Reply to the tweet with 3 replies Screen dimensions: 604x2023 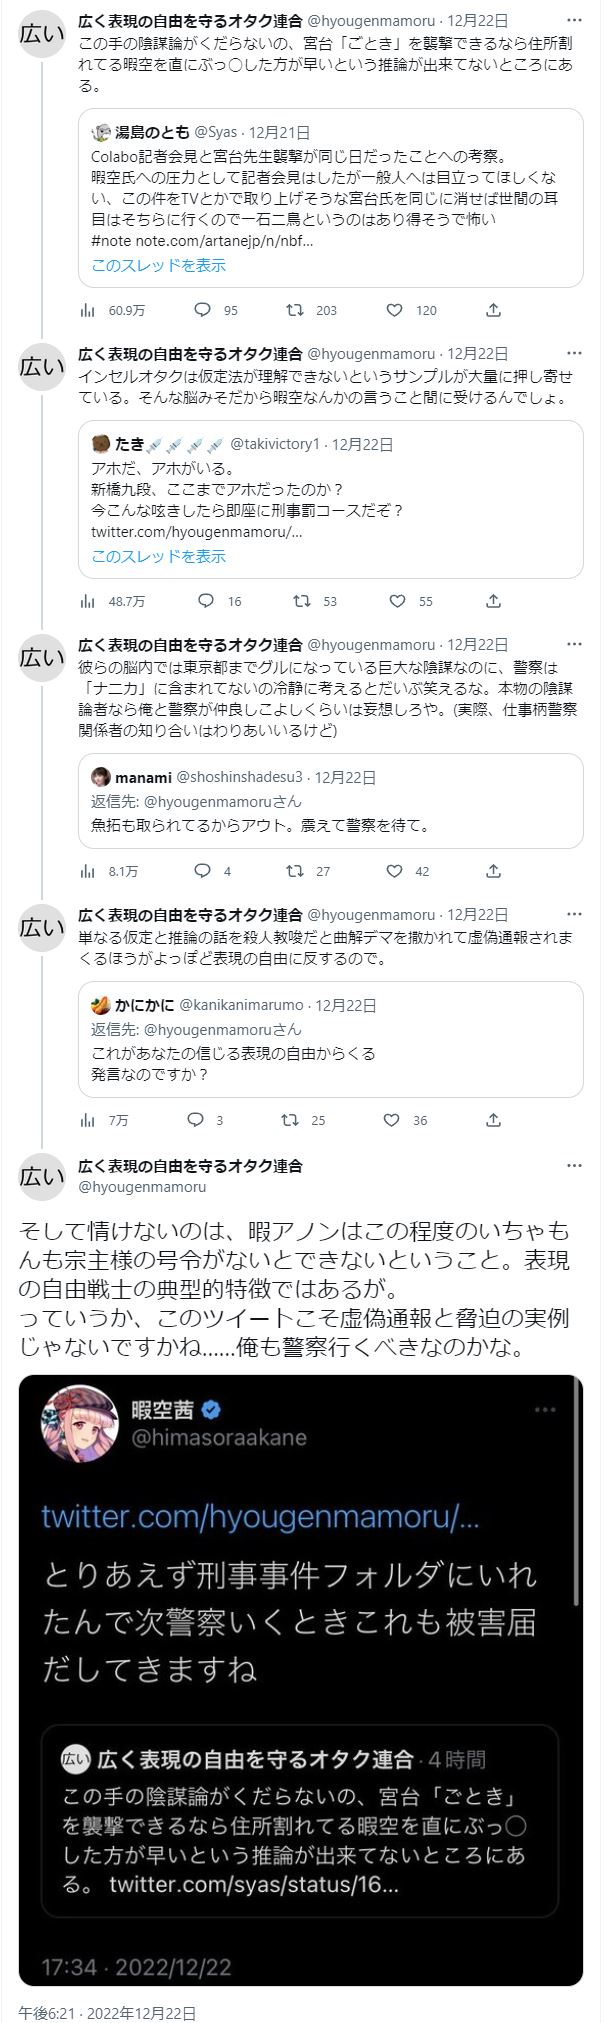click(196, 1120)
